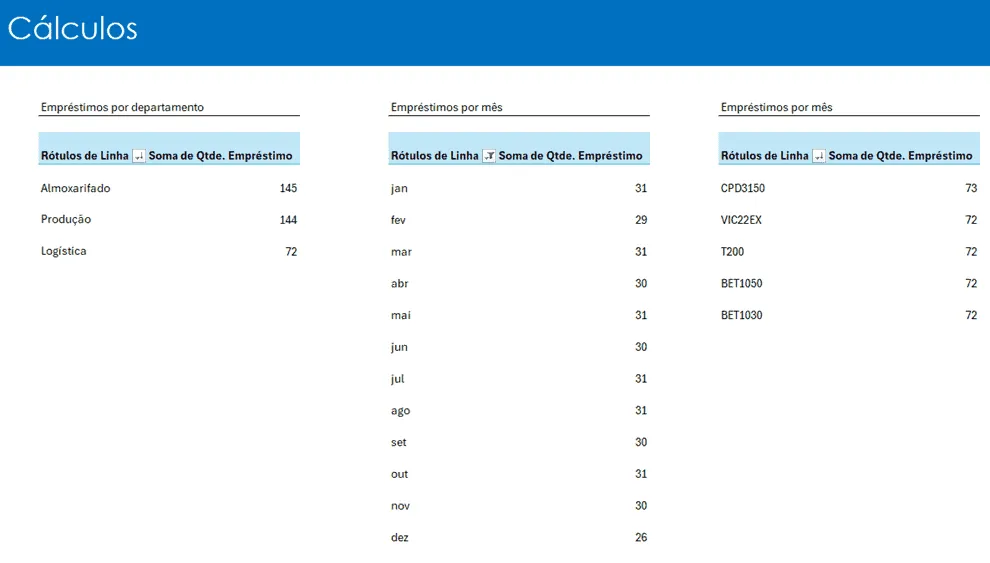Select the VIC22EX row label
The height and width of the screenshot is (563, 990).
pyautogui.click(x=741, y=220)
